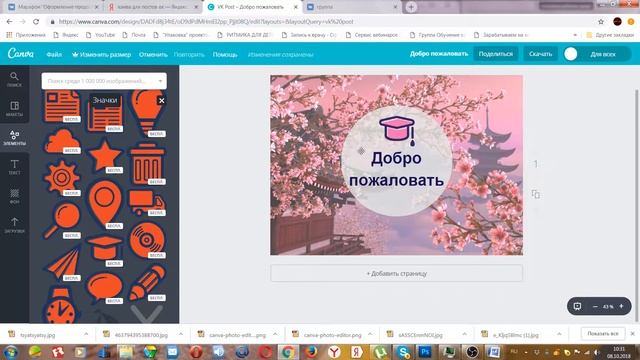Close the Значки icons category

click(162, 100)
